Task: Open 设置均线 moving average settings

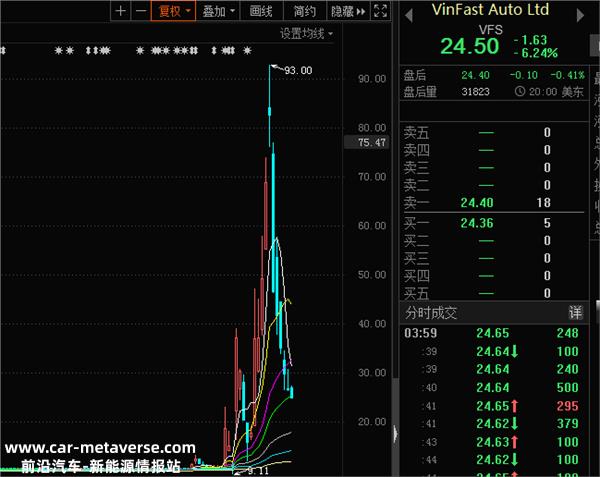Action: point(306,34)
